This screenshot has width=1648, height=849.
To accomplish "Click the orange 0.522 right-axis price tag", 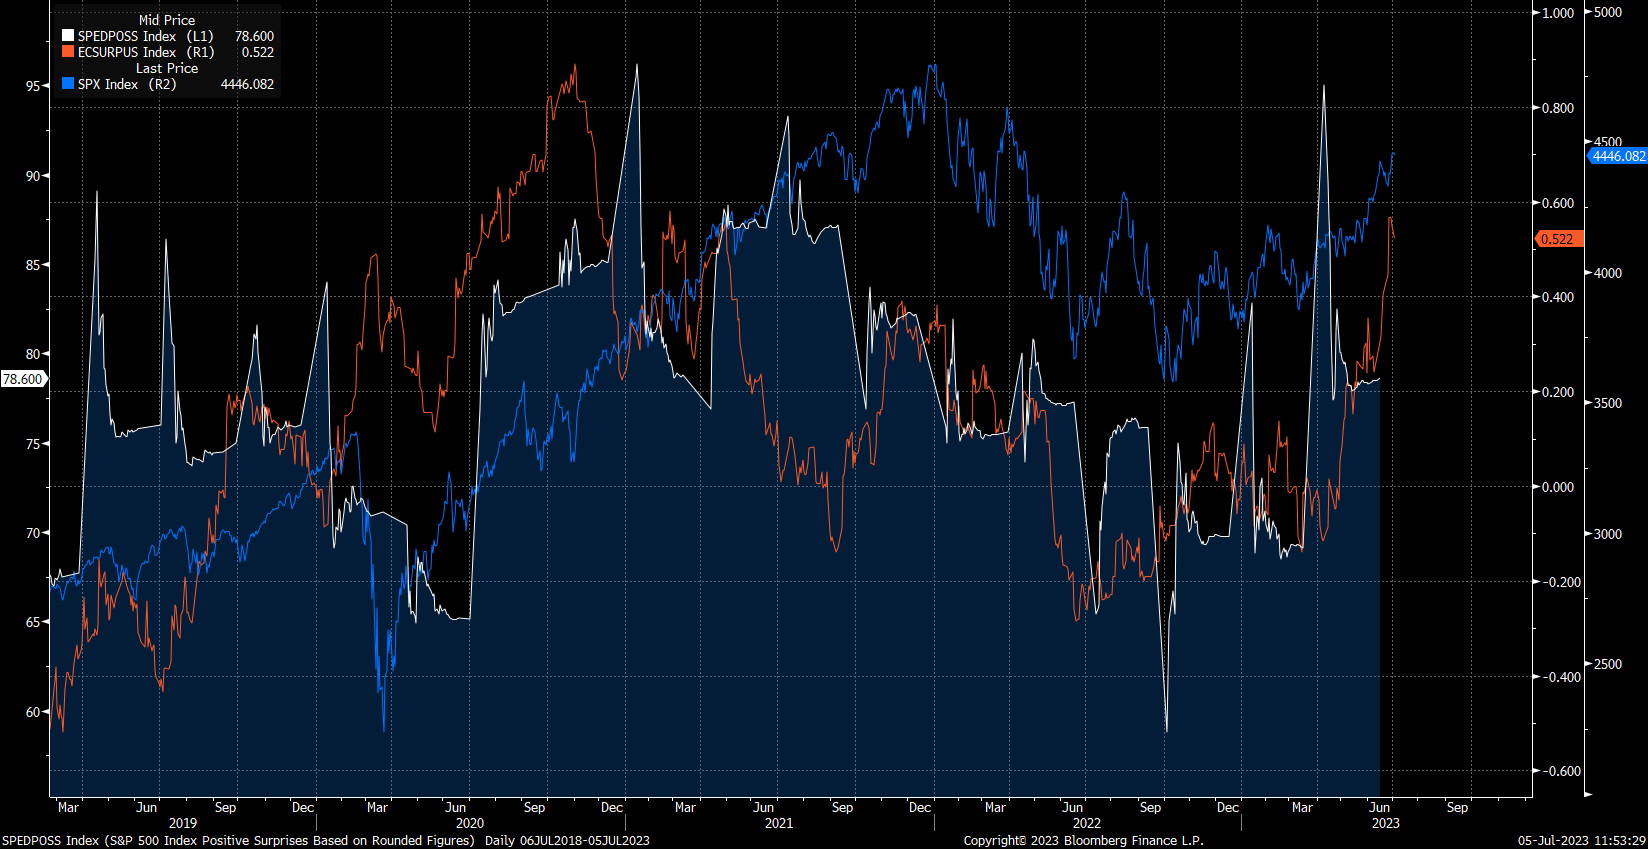I will pyautogui.click(x=1558, y=239).
